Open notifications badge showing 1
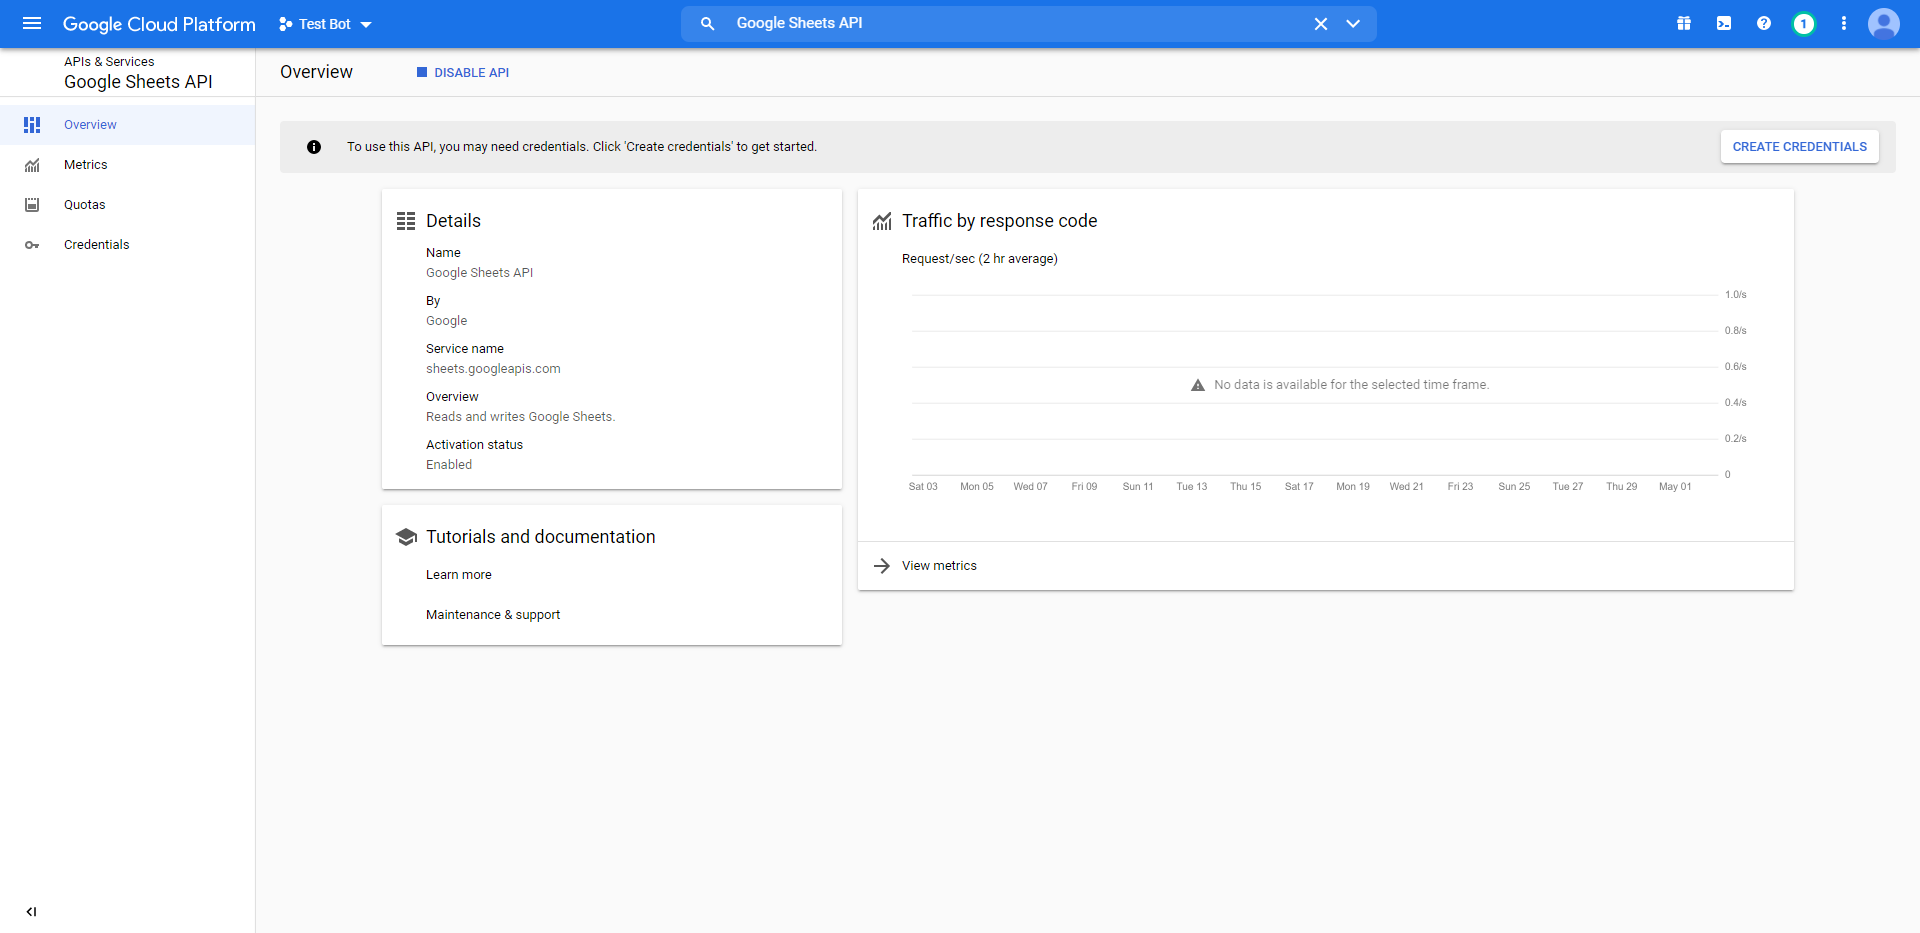 [1803, 24]
